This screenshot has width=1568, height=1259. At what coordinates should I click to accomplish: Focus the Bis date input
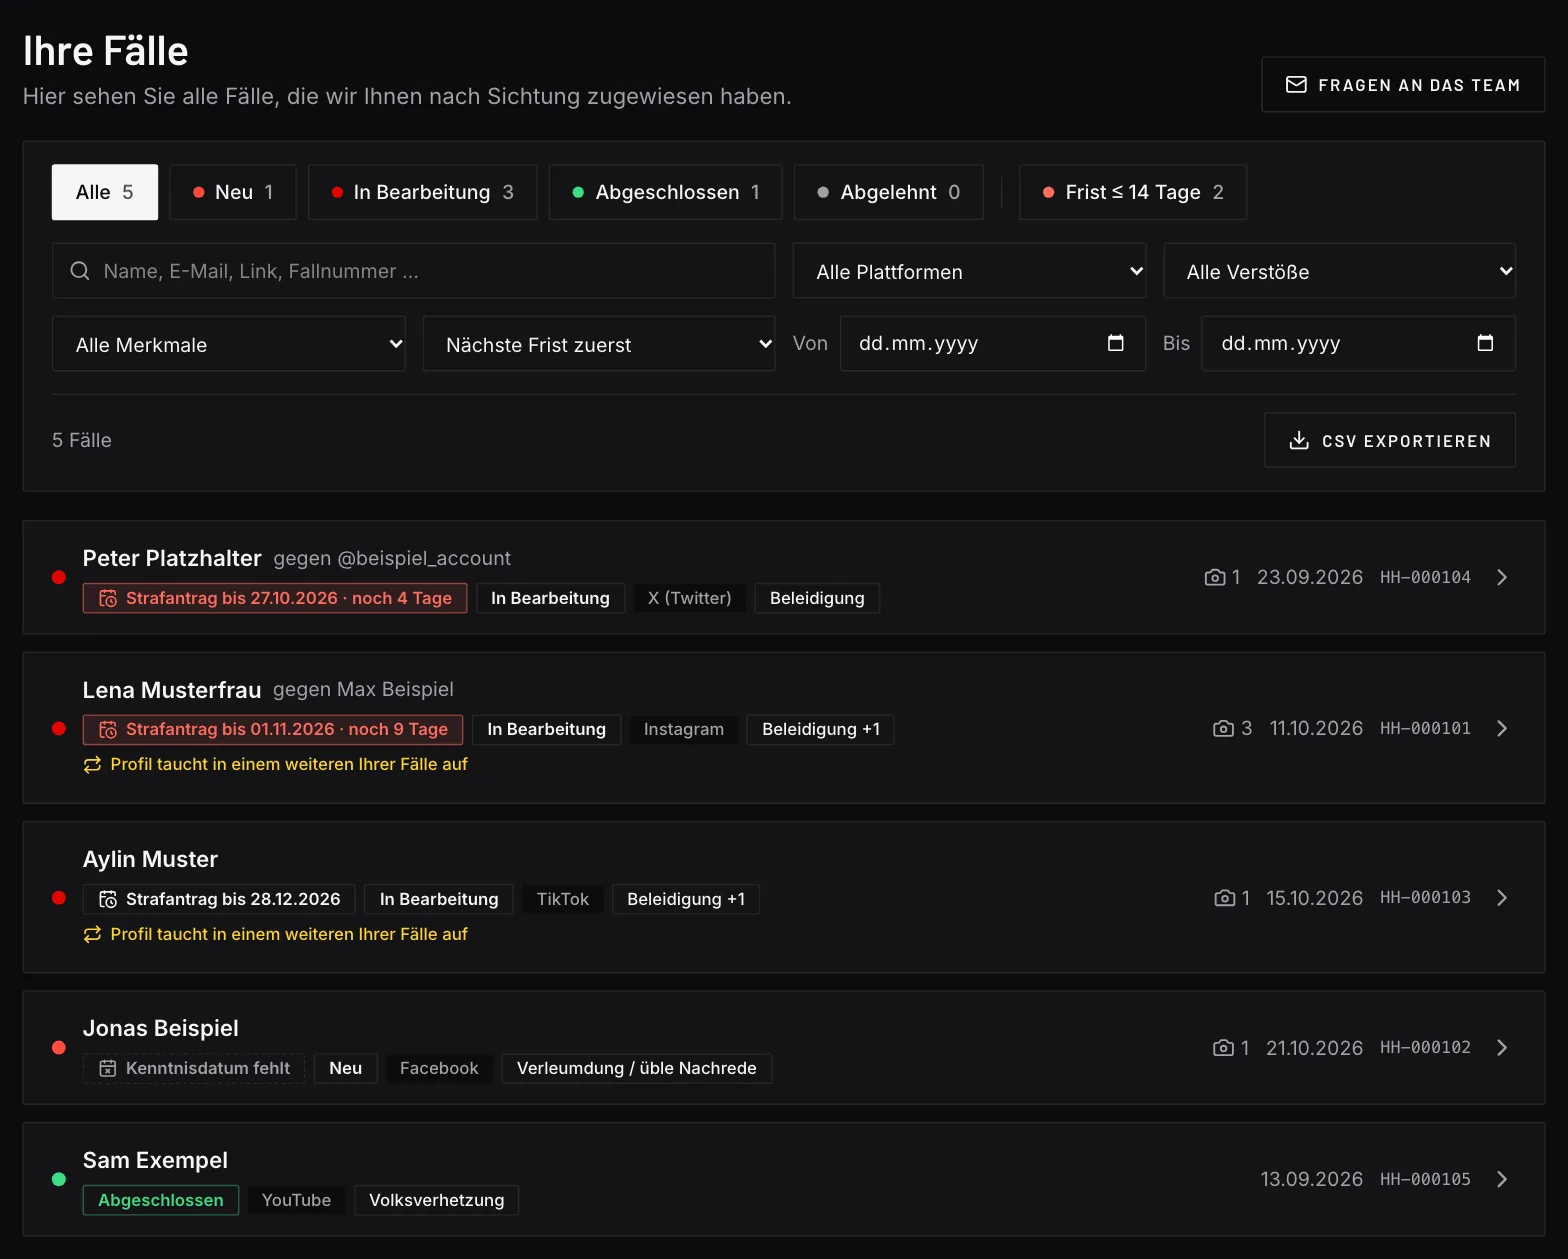click(x=1359, y=344)
